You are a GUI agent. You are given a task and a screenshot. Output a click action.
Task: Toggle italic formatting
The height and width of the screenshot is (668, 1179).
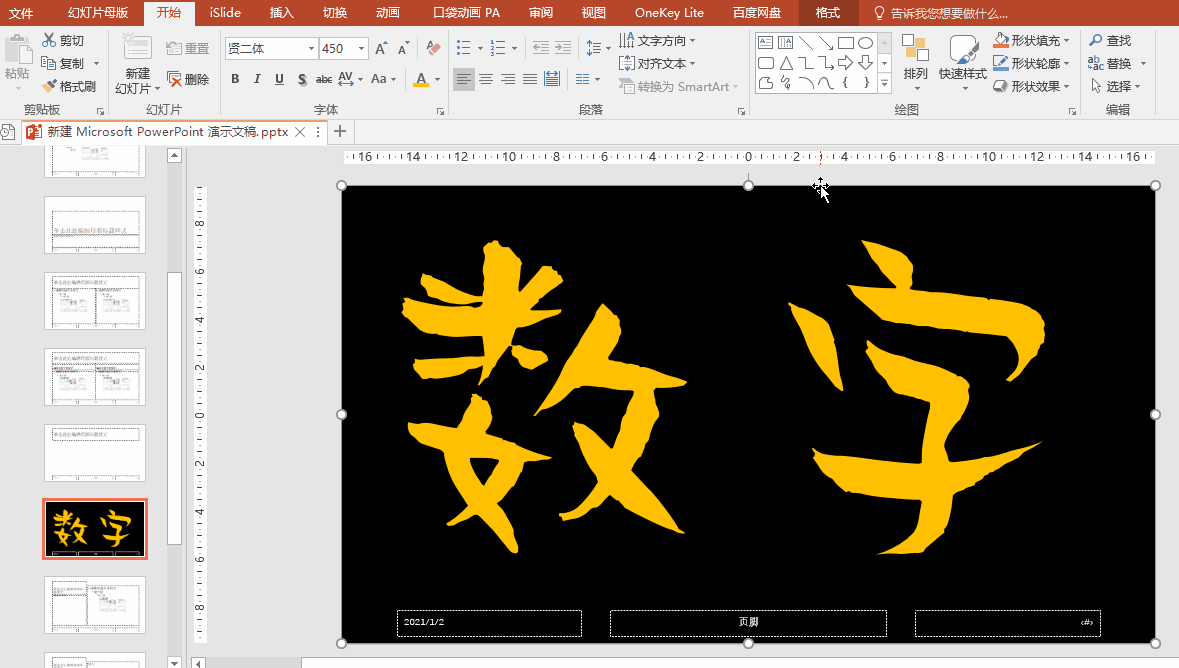[257, 79]
